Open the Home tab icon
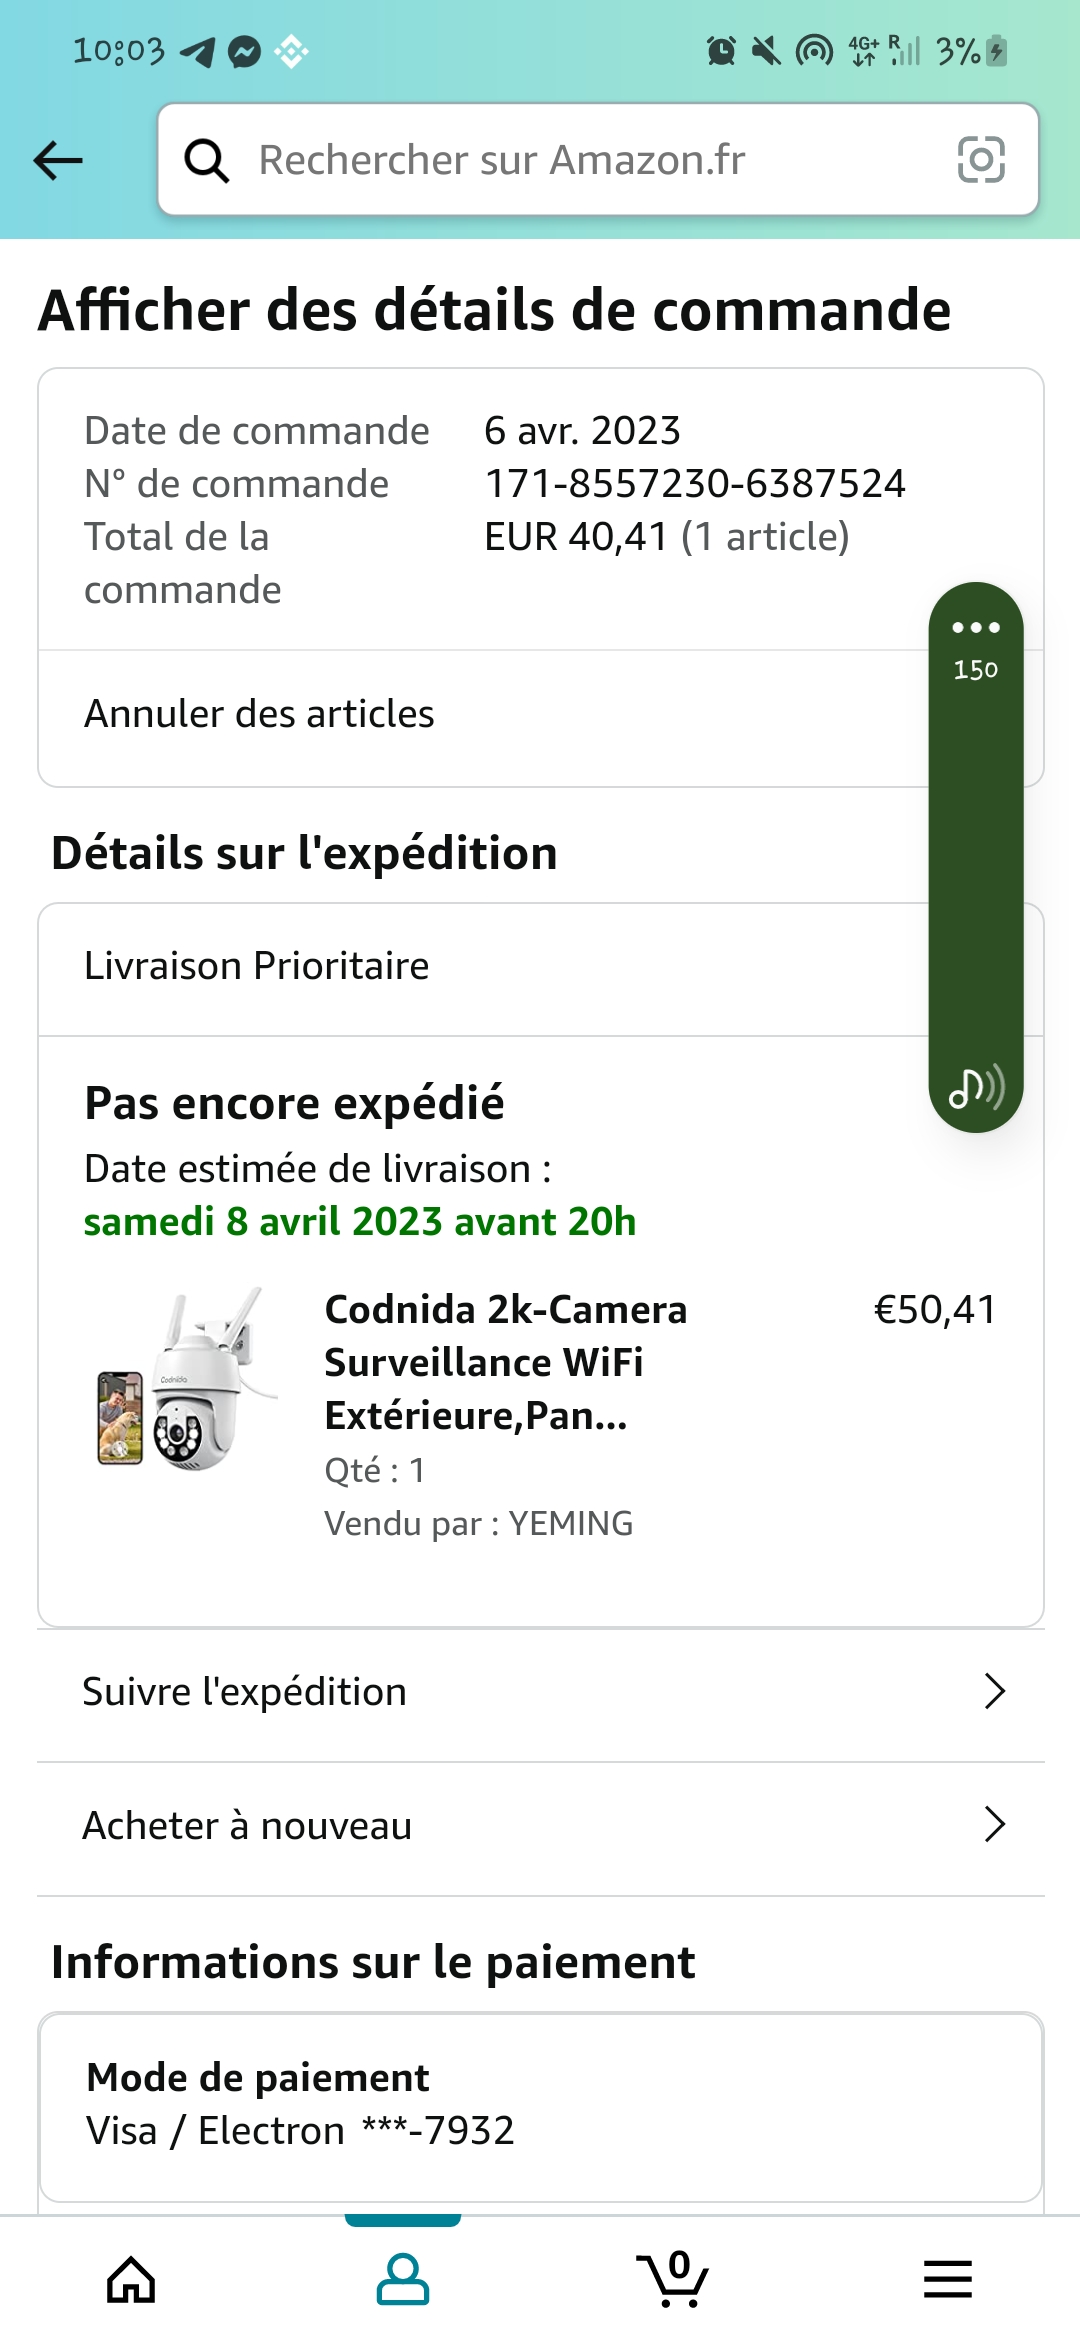Viewport: 1080px width, 2340px height. 131,2280
